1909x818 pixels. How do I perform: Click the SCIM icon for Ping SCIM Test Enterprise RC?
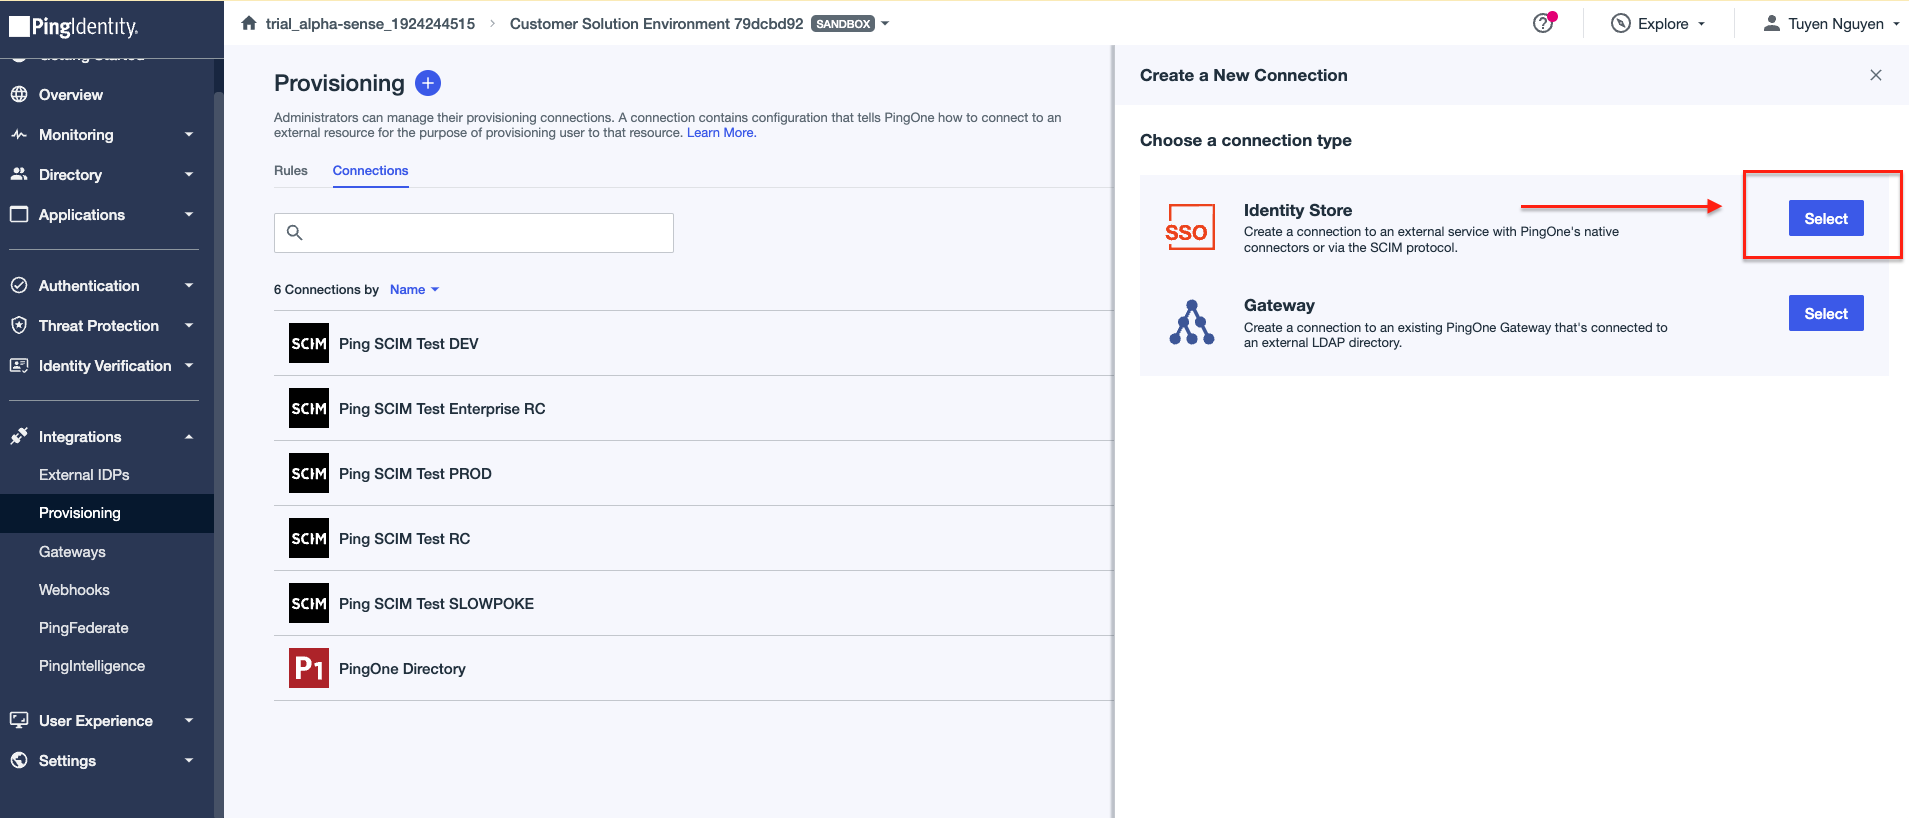[309, 408]
